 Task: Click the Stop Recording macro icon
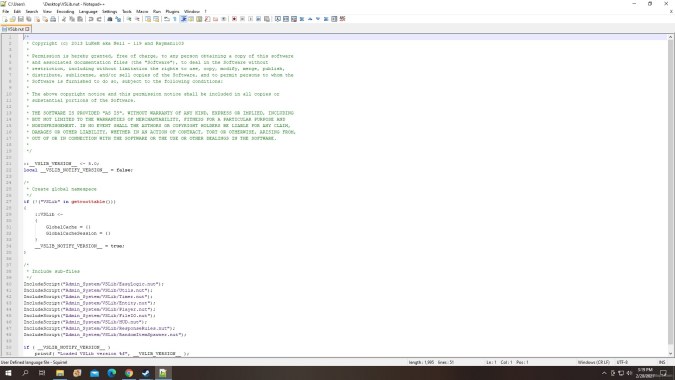(x=242, y=19)
